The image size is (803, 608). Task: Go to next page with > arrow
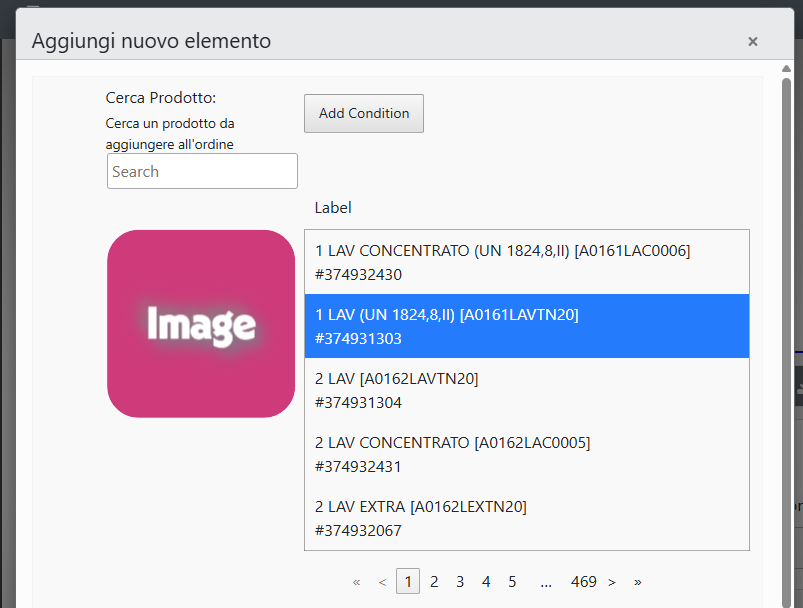(611, 582)
